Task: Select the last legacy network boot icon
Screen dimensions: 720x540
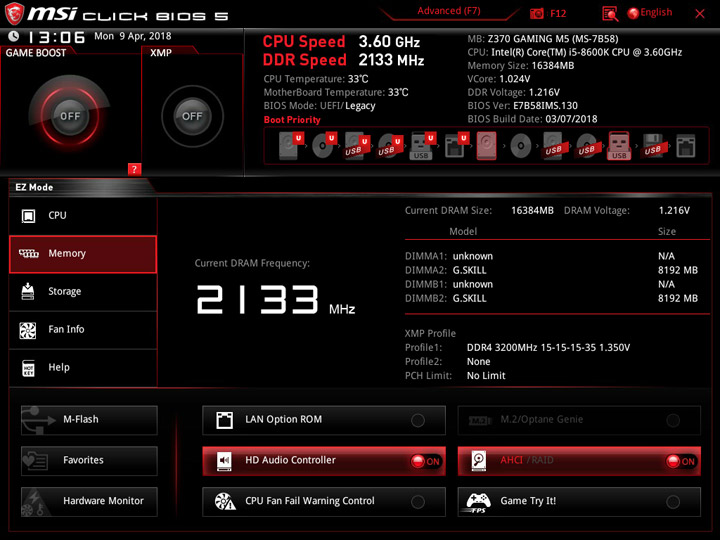Action: click(686, 146)
